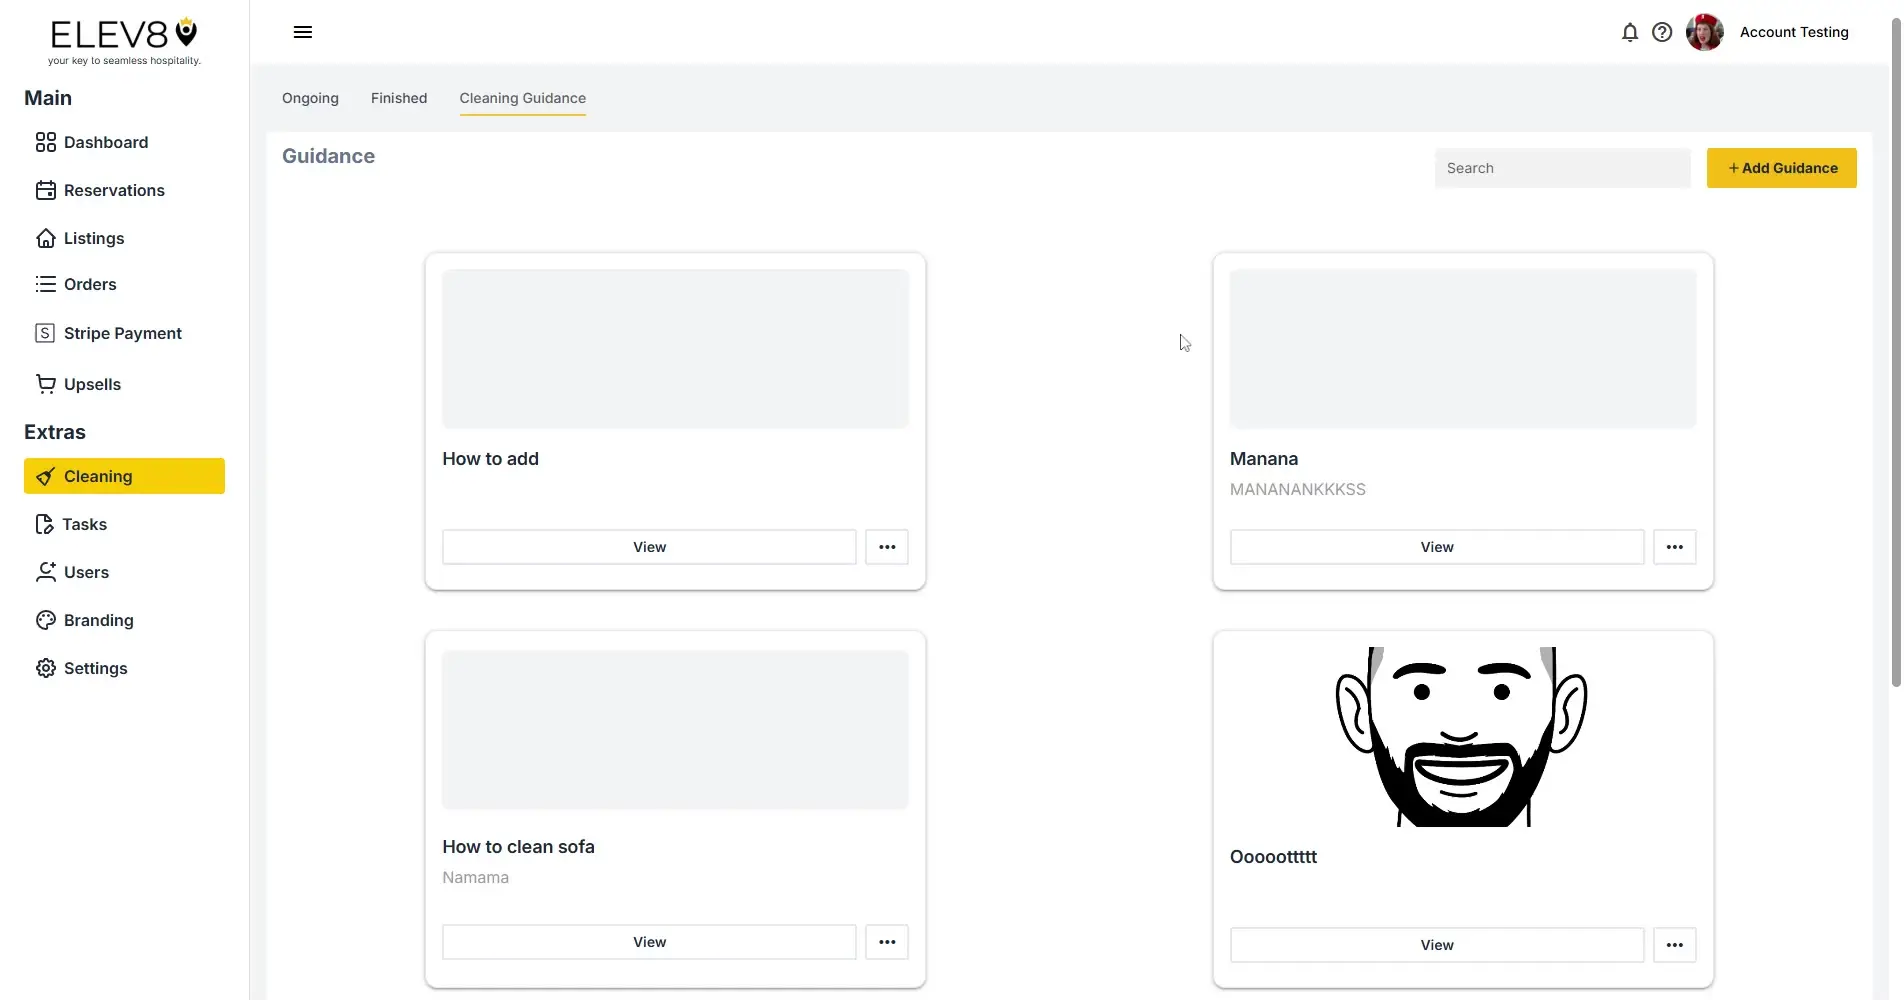Viewport: 1904px width, 1000px height.
Task: Click the notification bell icon
Action: (x=1629, y=33)
